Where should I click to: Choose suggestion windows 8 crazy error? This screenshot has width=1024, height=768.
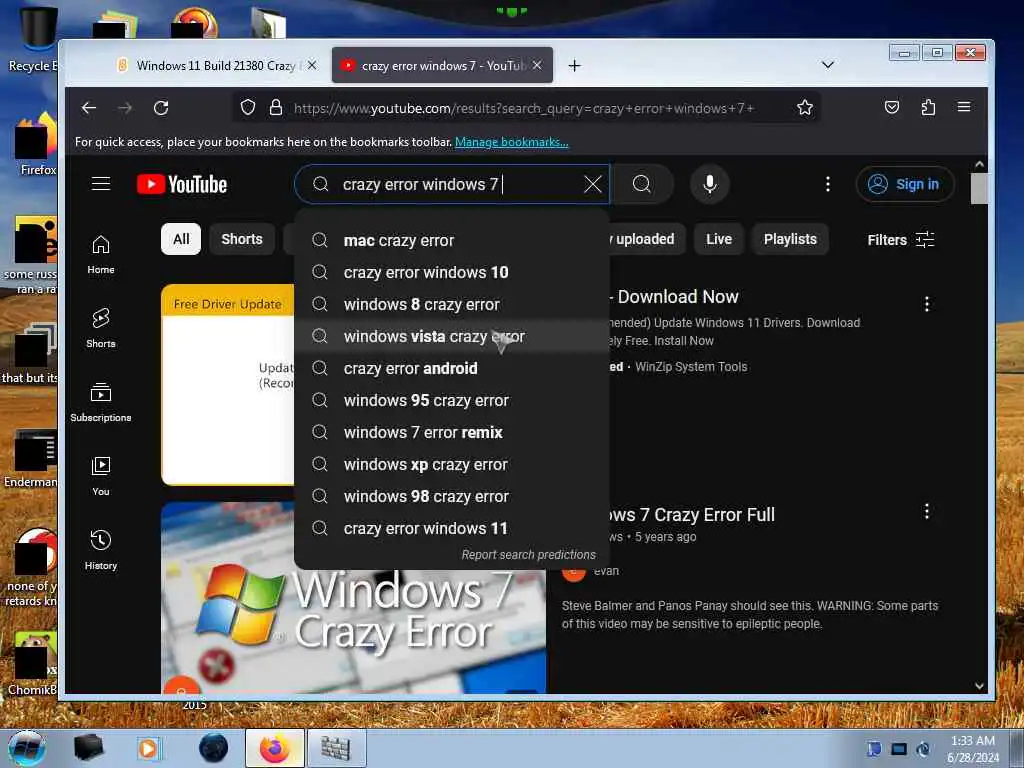(452, 304)
